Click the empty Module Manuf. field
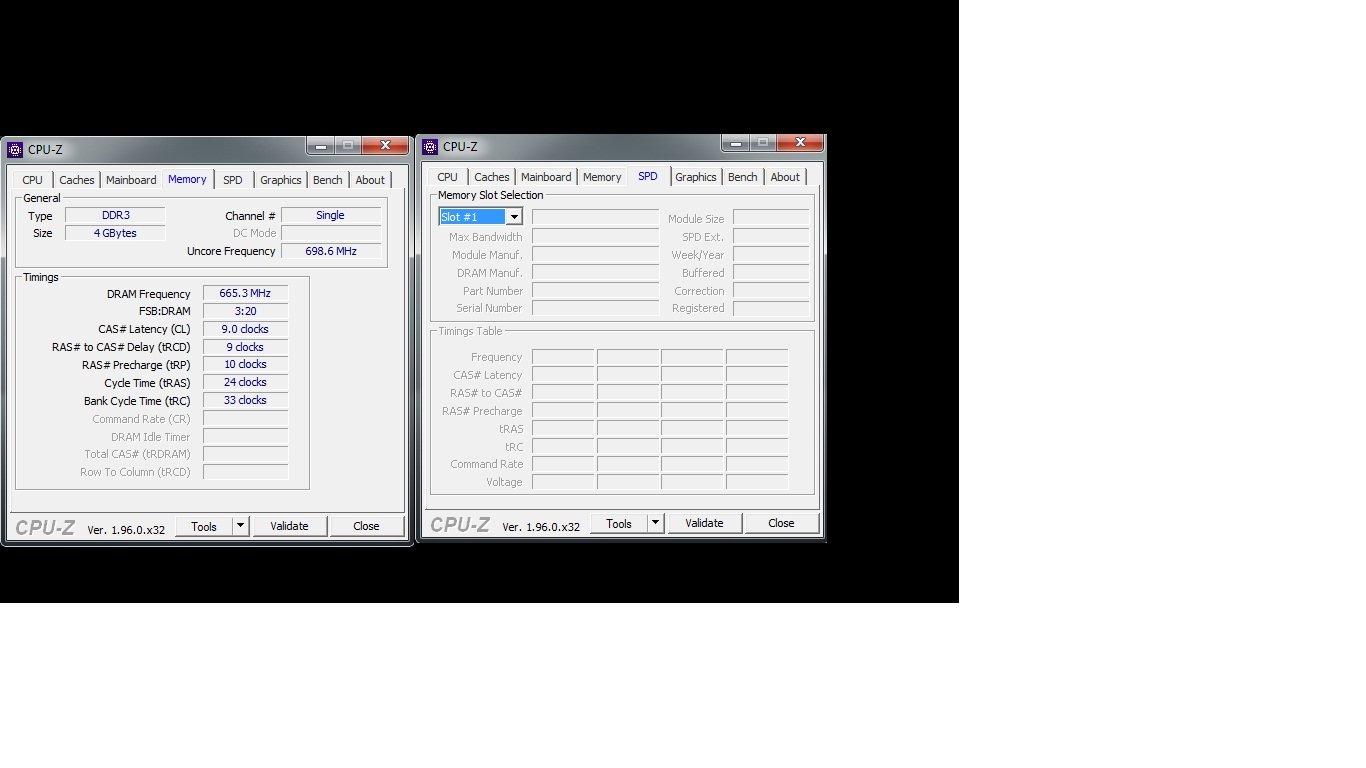The image size is (1366, 768). (x=597, y=254)
